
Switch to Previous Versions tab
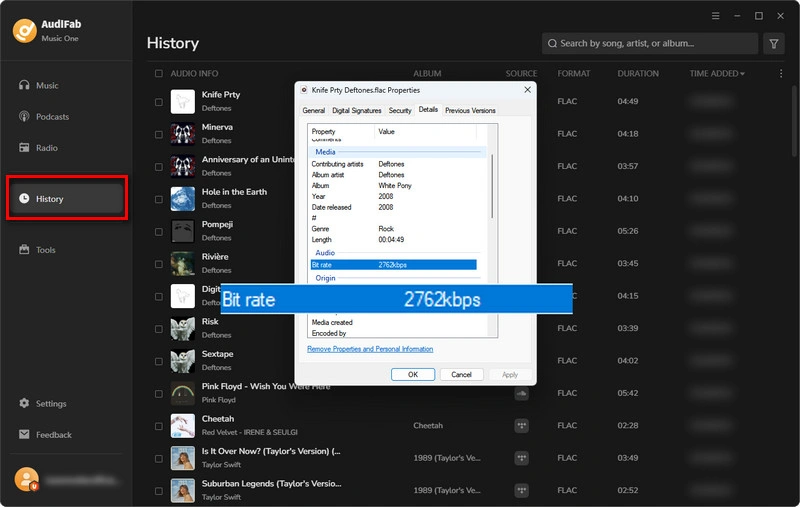point(470,110)
